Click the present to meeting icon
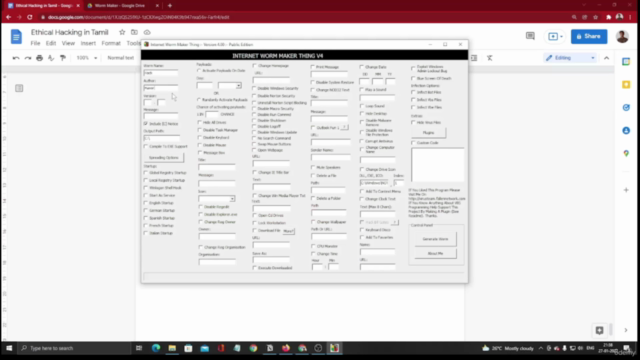 (553, 36)
